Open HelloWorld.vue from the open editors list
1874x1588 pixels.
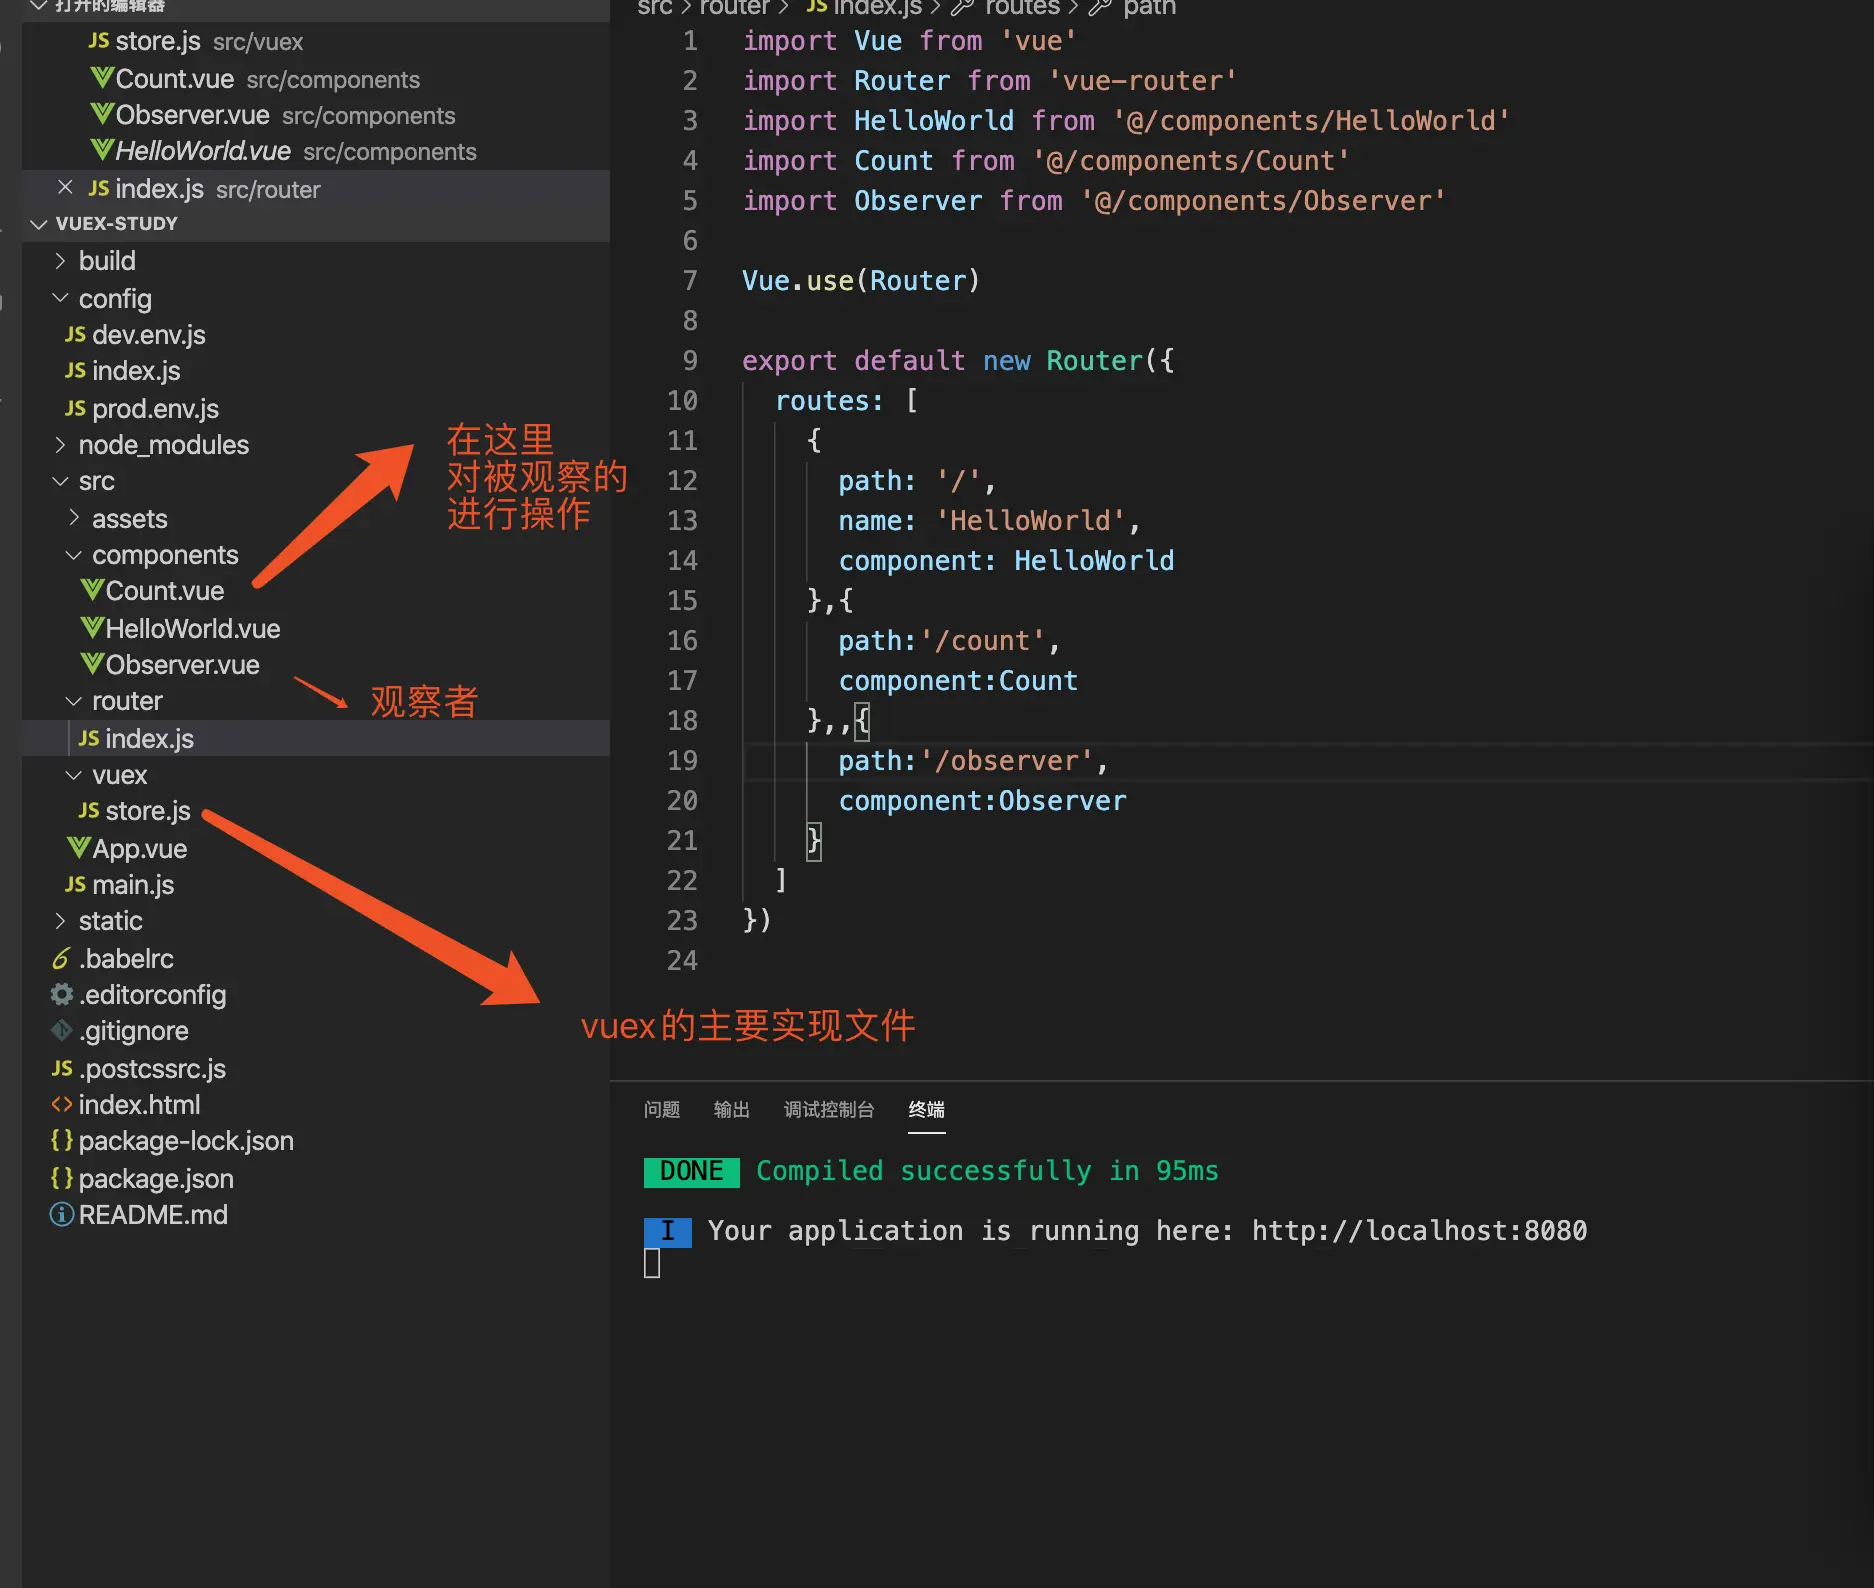tap(203, 151)
